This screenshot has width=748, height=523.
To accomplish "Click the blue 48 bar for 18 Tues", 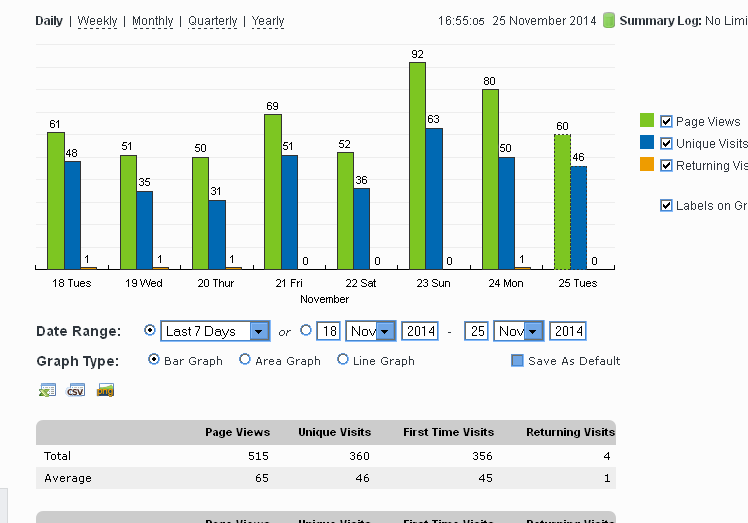I will (73, 215).
